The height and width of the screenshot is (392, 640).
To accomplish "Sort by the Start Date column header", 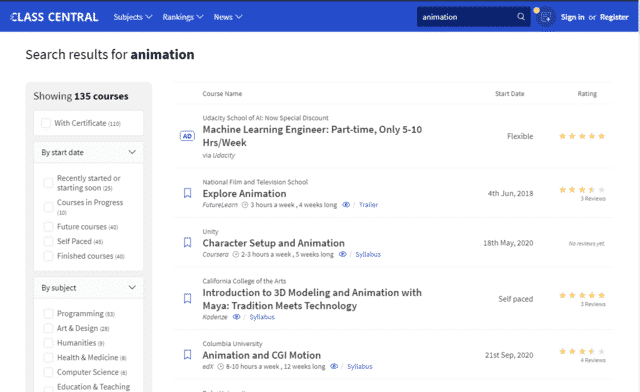I will point(509,94).
